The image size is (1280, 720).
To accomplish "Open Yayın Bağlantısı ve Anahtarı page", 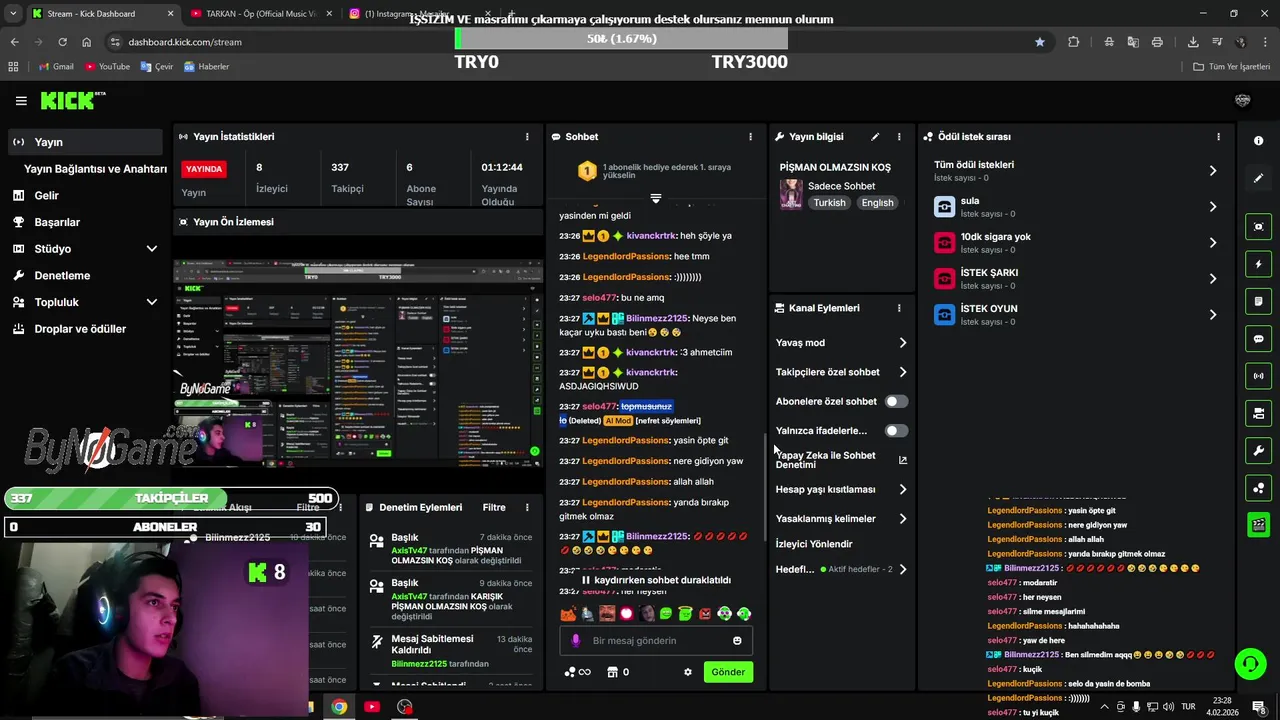I will pyautogui.click(x=95, y=169).
